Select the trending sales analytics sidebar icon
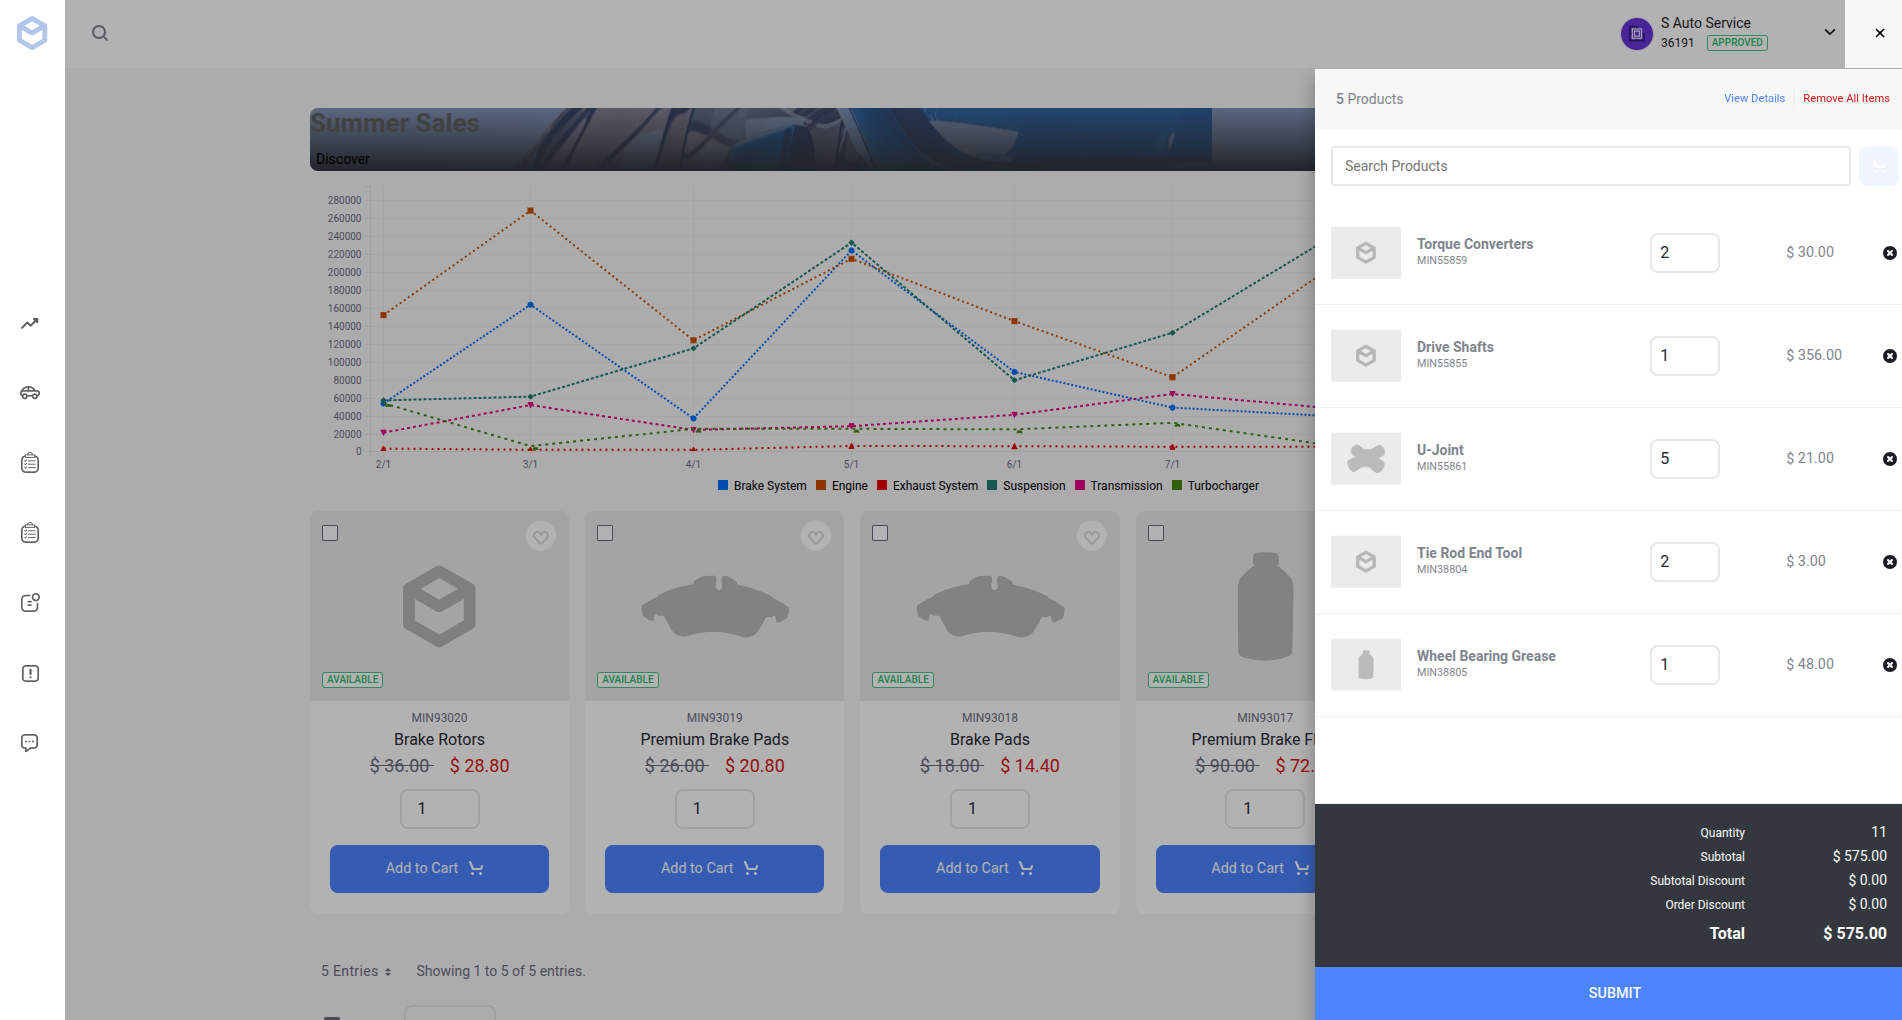The width and height of the screenshot is (1902, 1020). pyautogui.click(x=29, y=323)
